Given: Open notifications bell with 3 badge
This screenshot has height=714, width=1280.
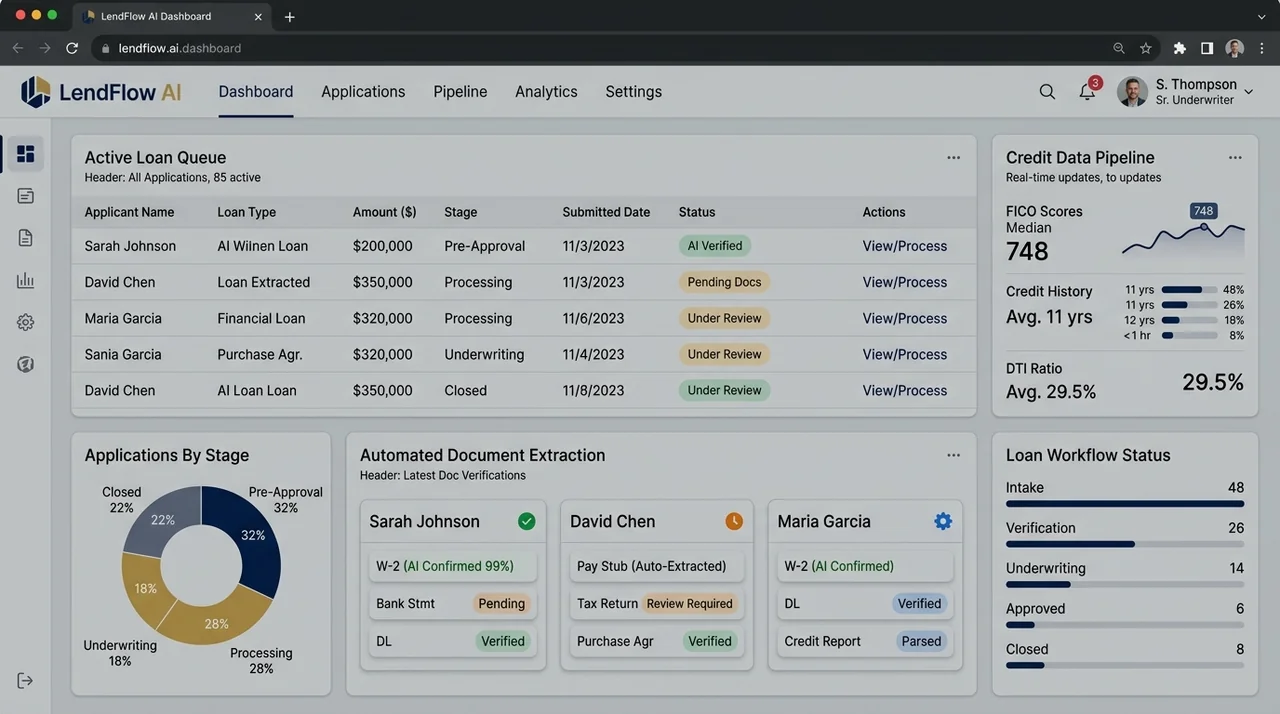Looking at the screenshot, I should pyautogui.click(x=1088, y=91).
